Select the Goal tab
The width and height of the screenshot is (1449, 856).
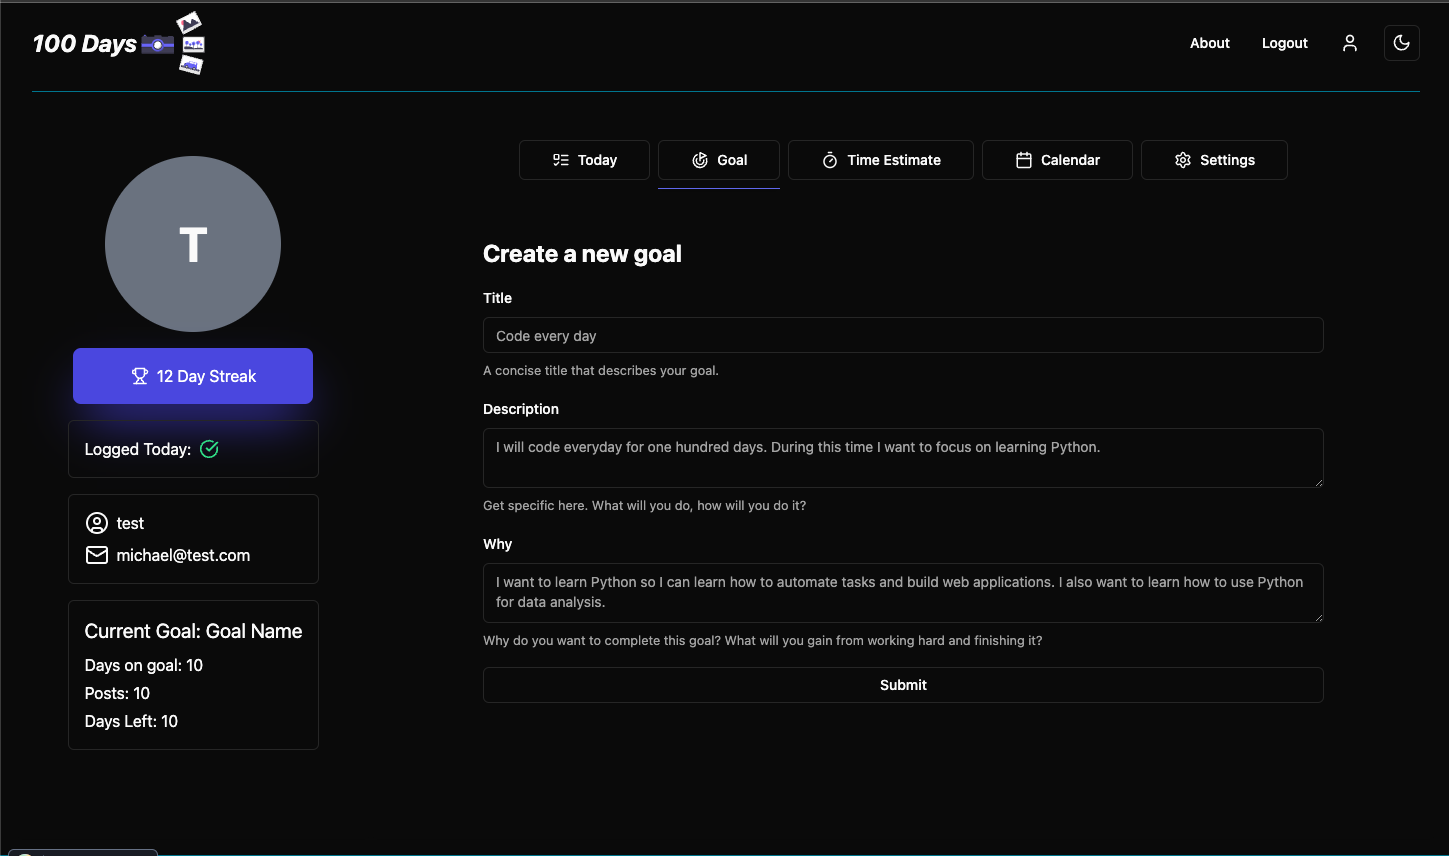coord(718,160)
